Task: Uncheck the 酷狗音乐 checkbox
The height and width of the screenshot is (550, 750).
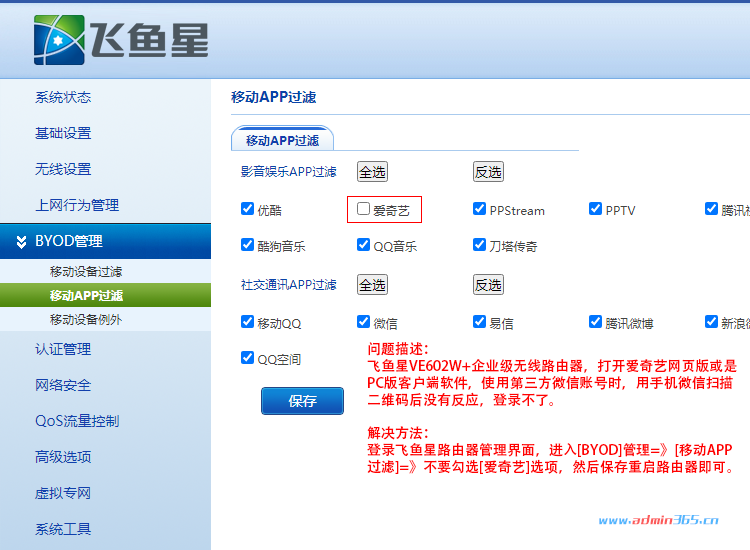Action: (247, 244)
